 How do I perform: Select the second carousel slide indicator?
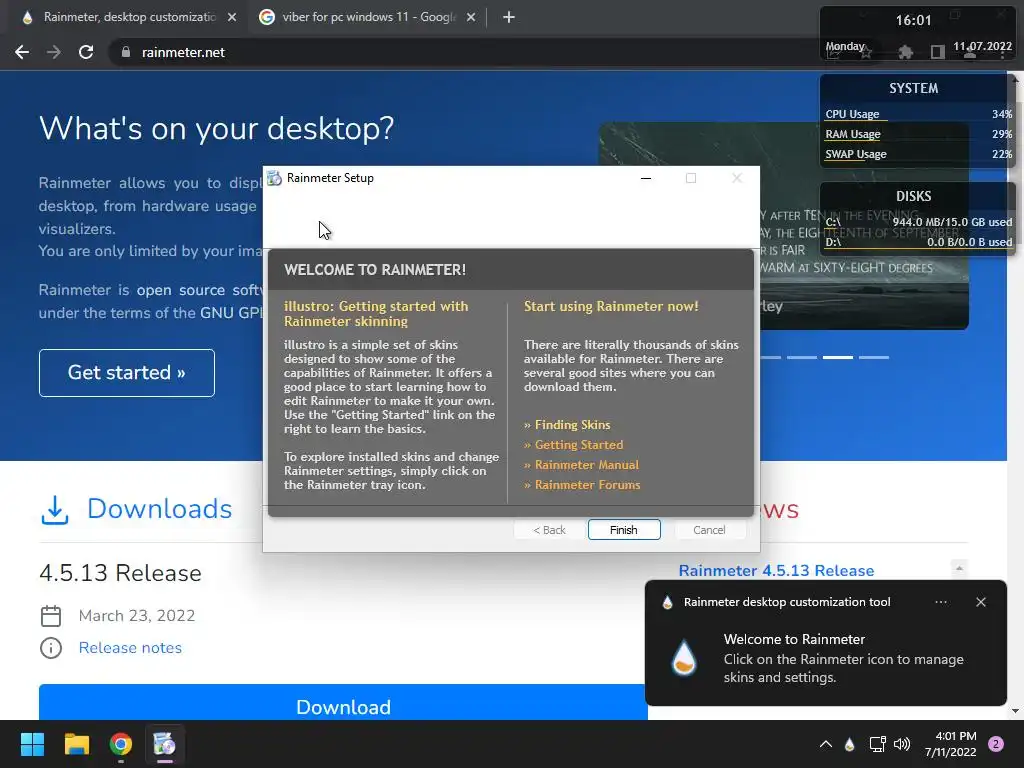click(x=802, y=357)
